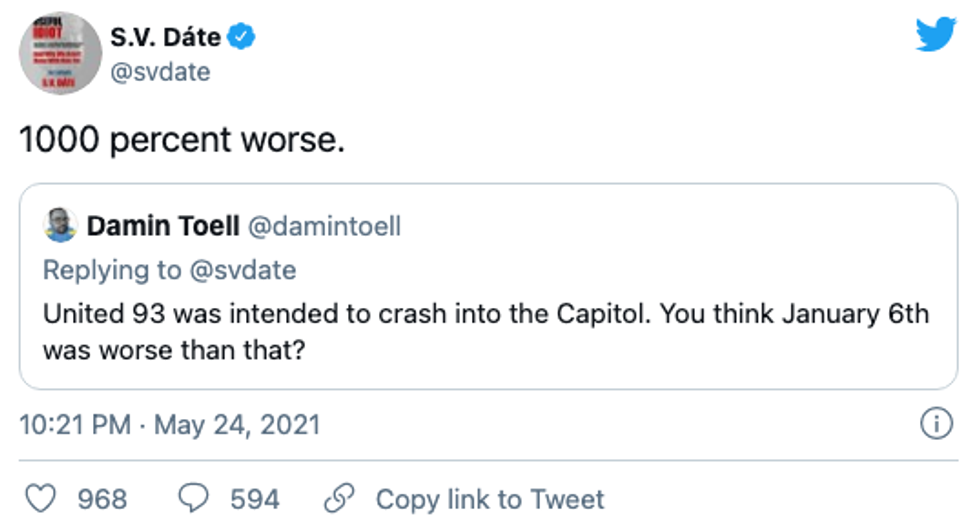Open the Twitter info circle icon

[x=936, y=424]
